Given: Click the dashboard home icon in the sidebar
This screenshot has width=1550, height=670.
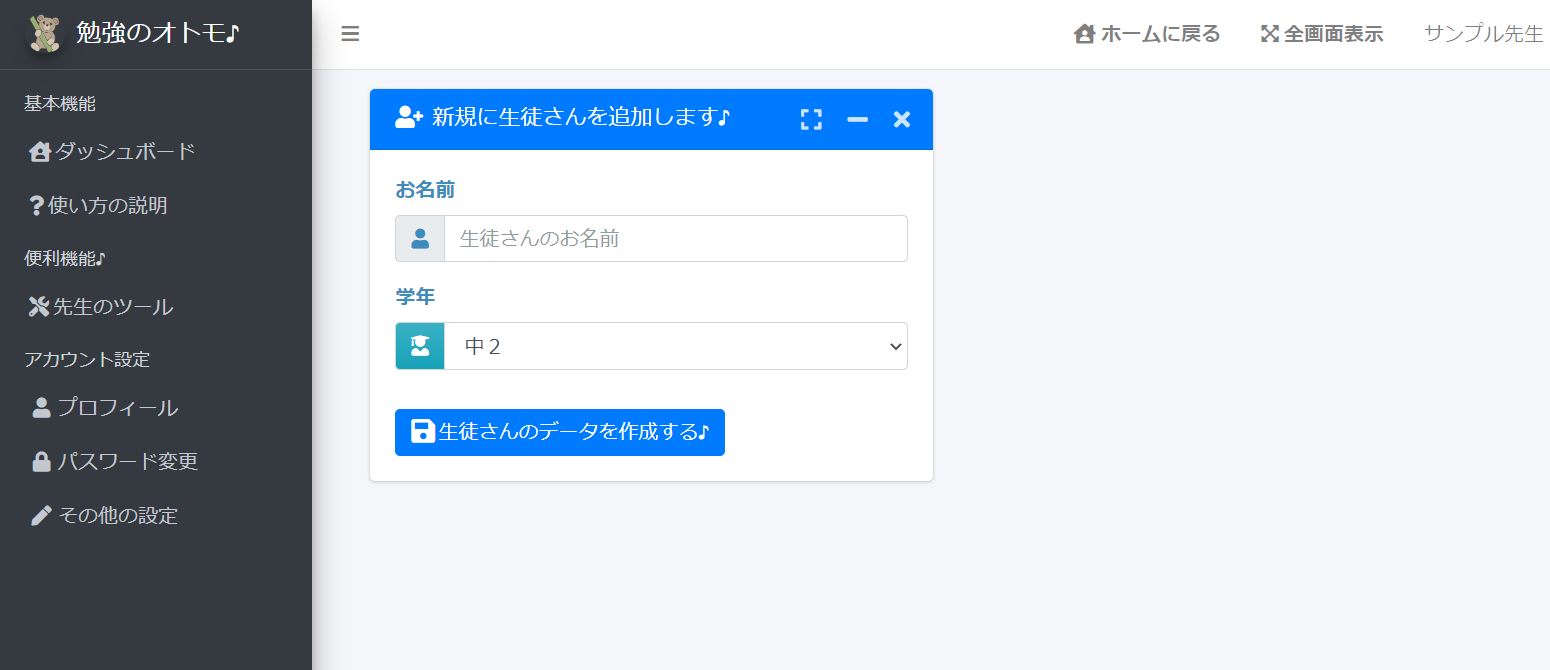Looking at the screenshot, I should (x=39, y=151).
